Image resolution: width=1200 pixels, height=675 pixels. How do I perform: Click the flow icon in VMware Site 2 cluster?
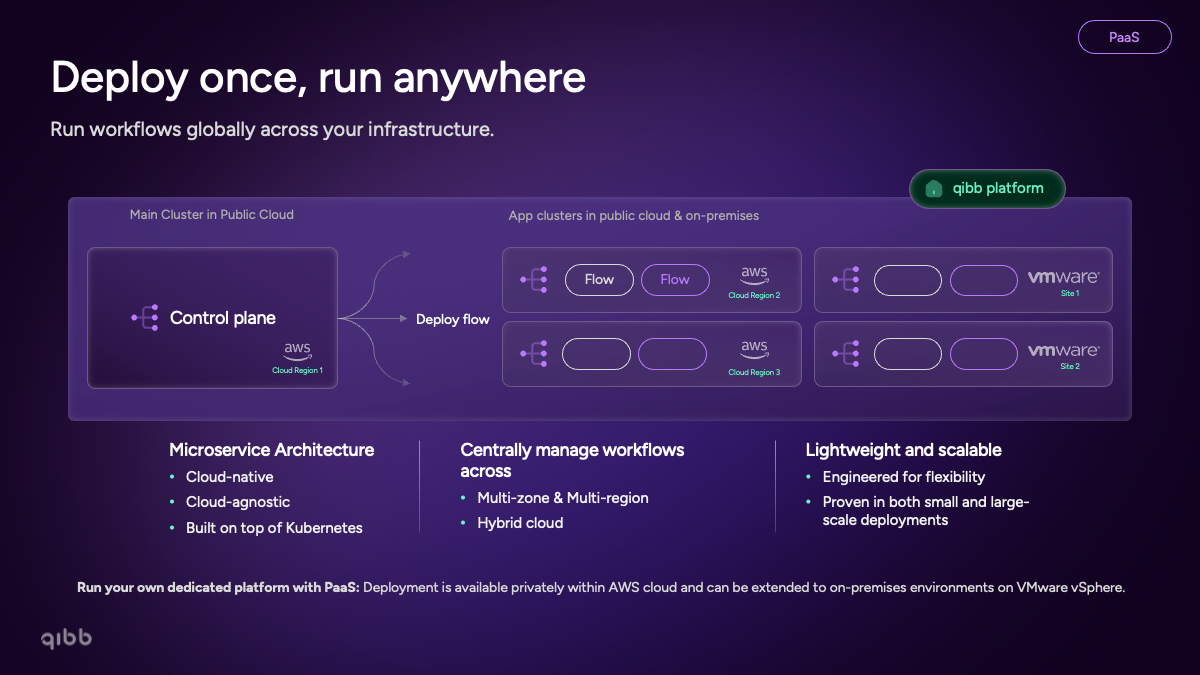tap(846, 354)
